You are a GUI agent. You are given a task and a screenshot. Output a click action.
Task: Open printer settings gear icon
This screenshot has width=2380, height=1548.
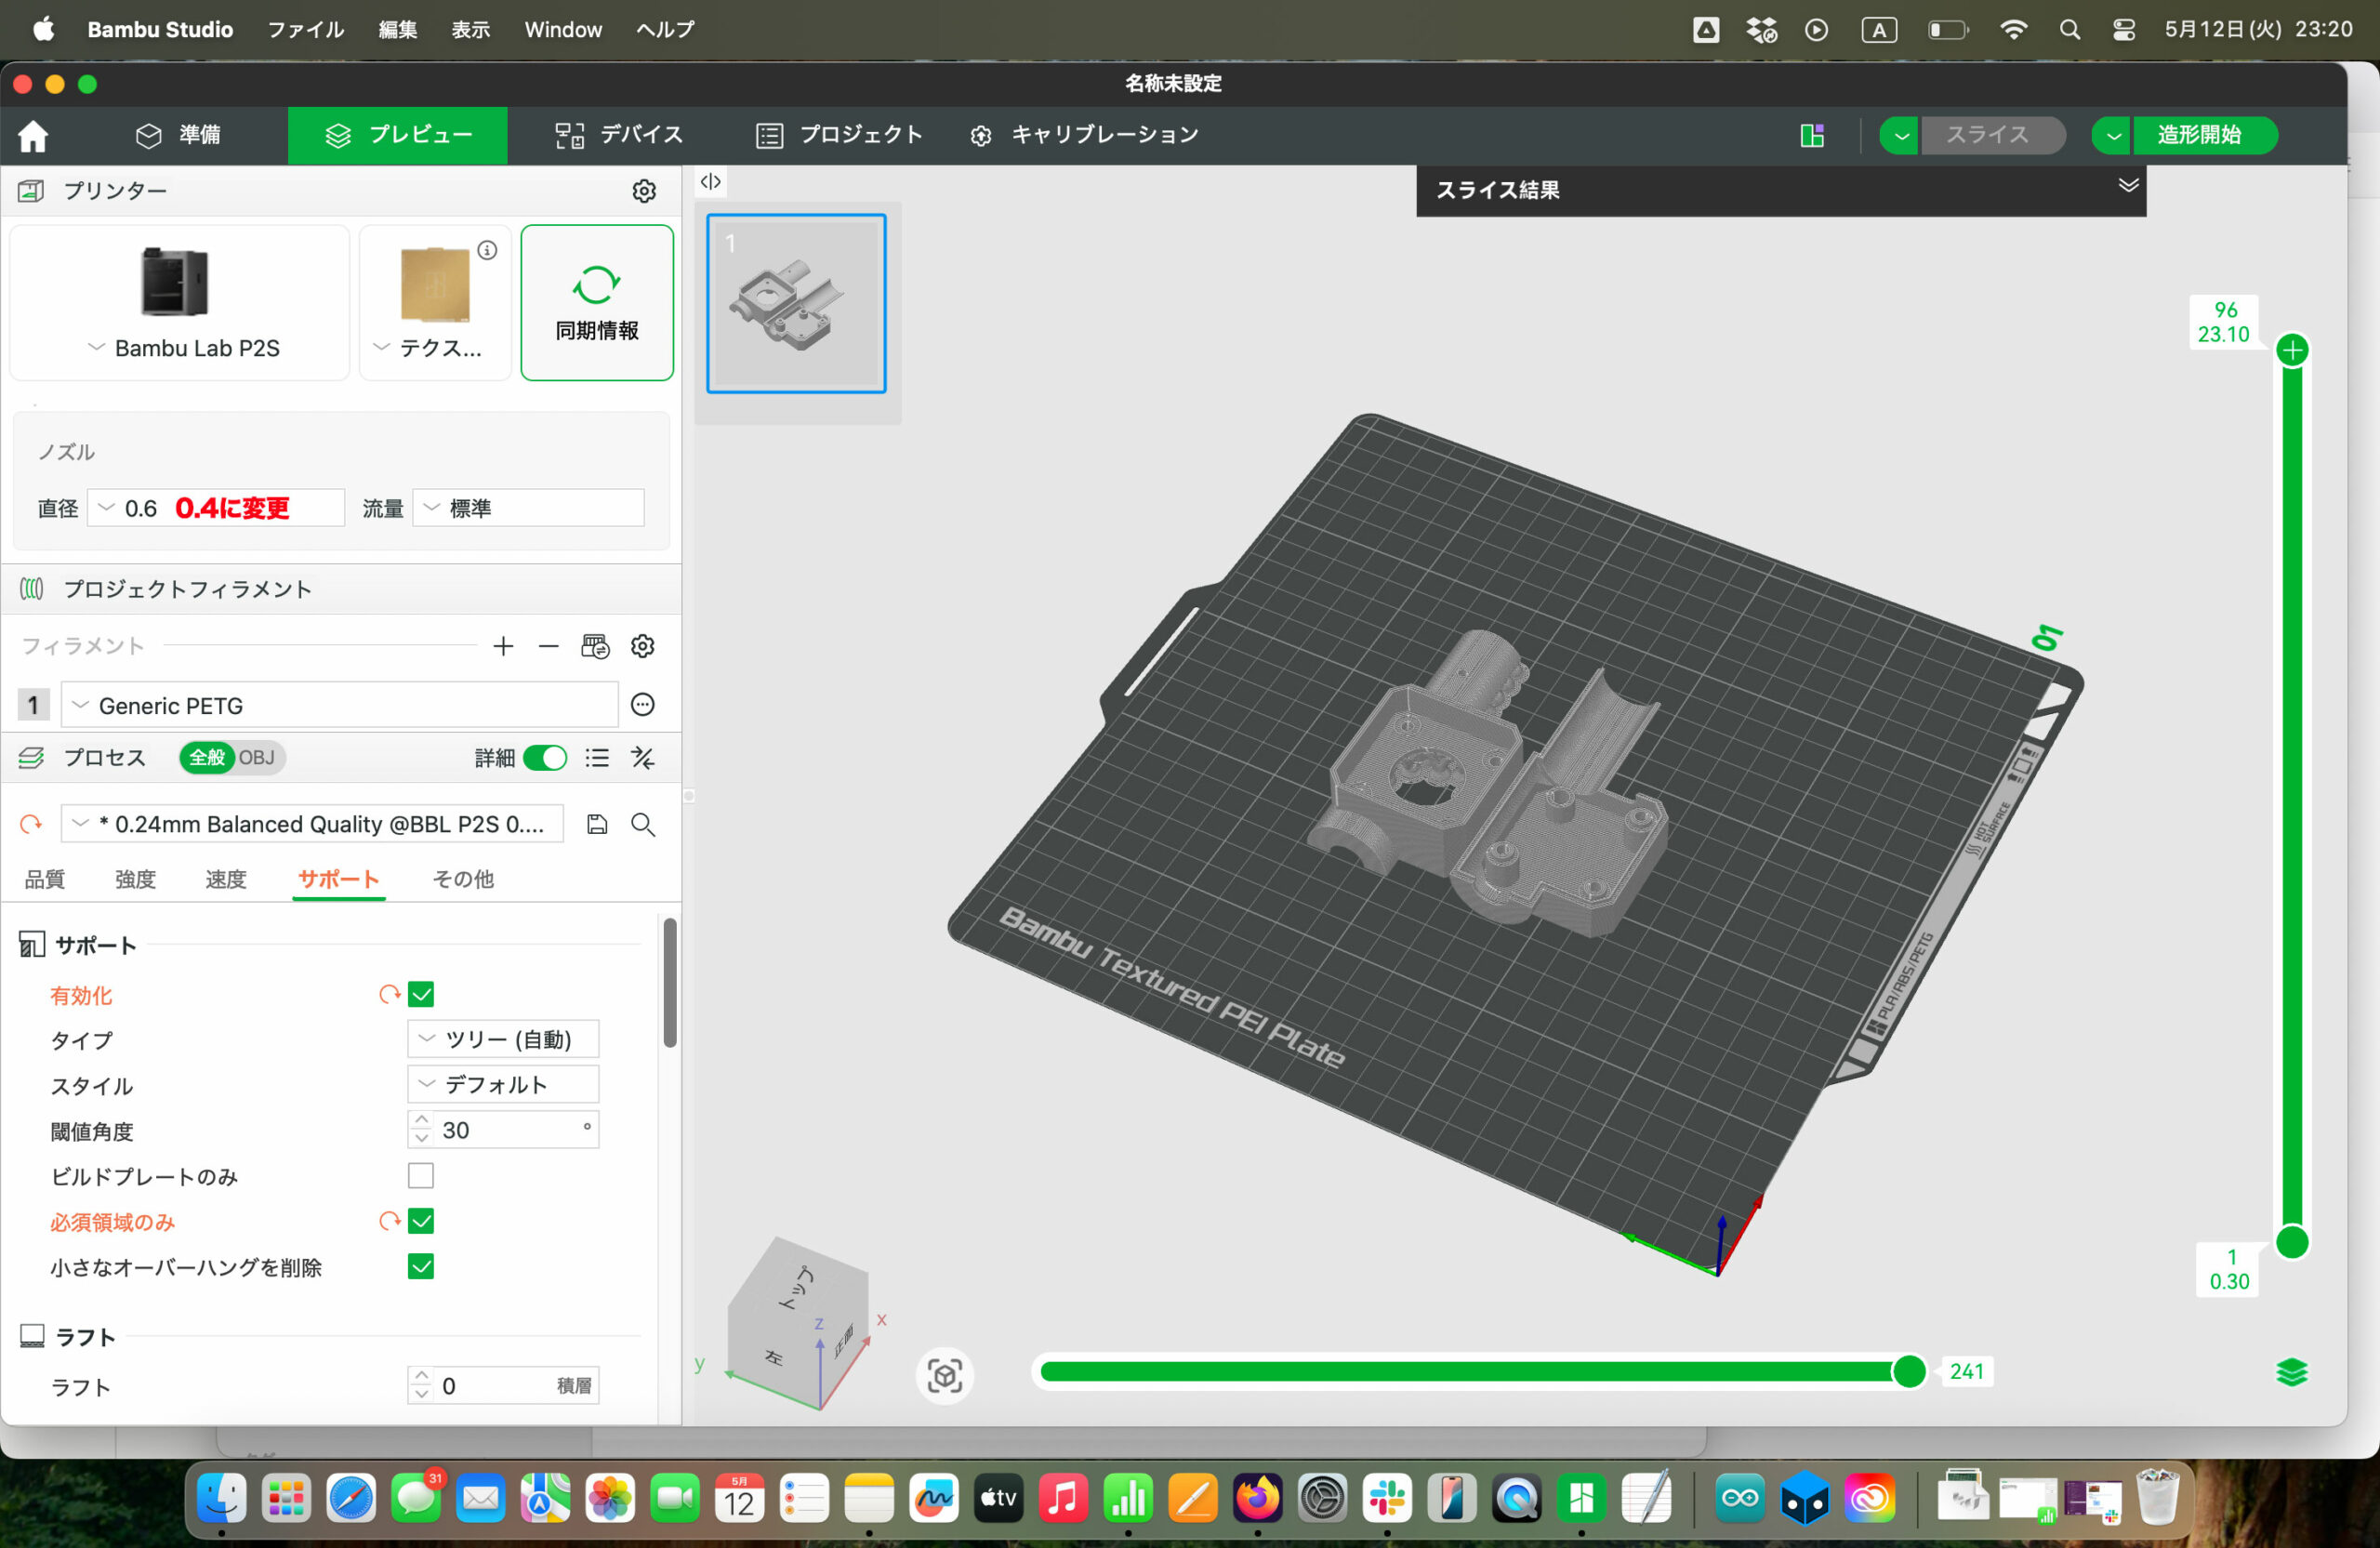click(644, 190)
